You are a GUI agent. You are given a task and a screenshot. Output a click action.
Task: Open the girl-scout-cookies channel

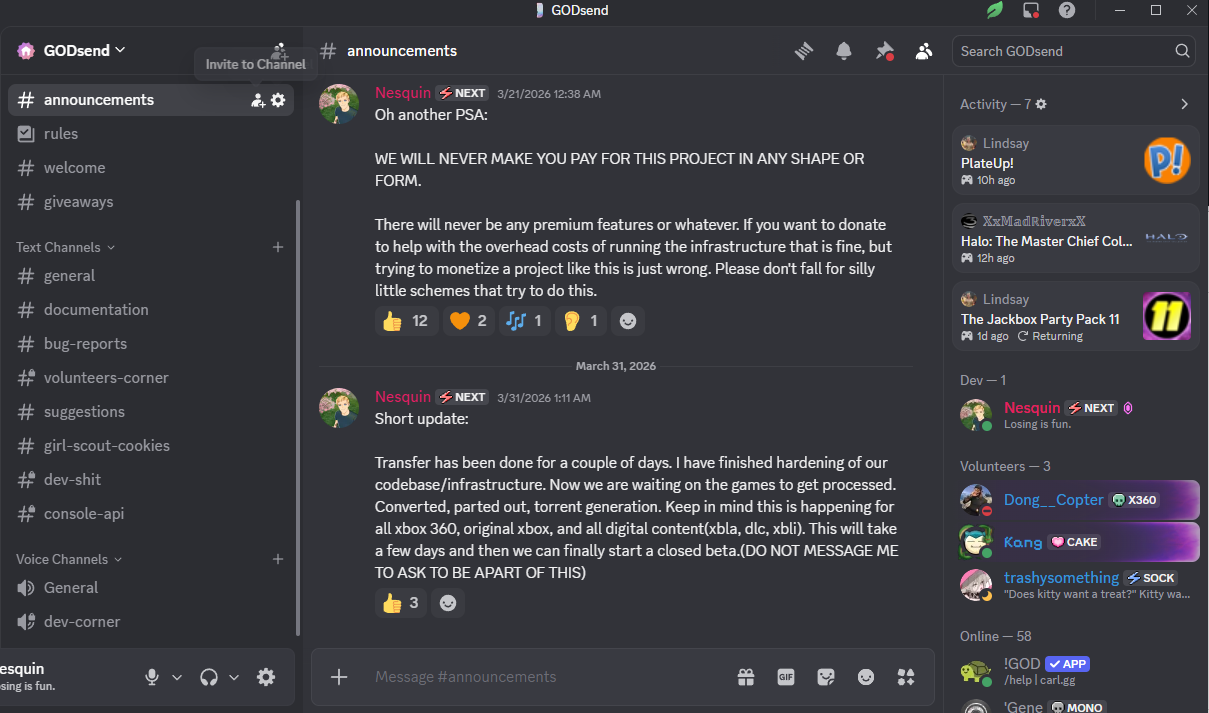[x=106, y=446]
